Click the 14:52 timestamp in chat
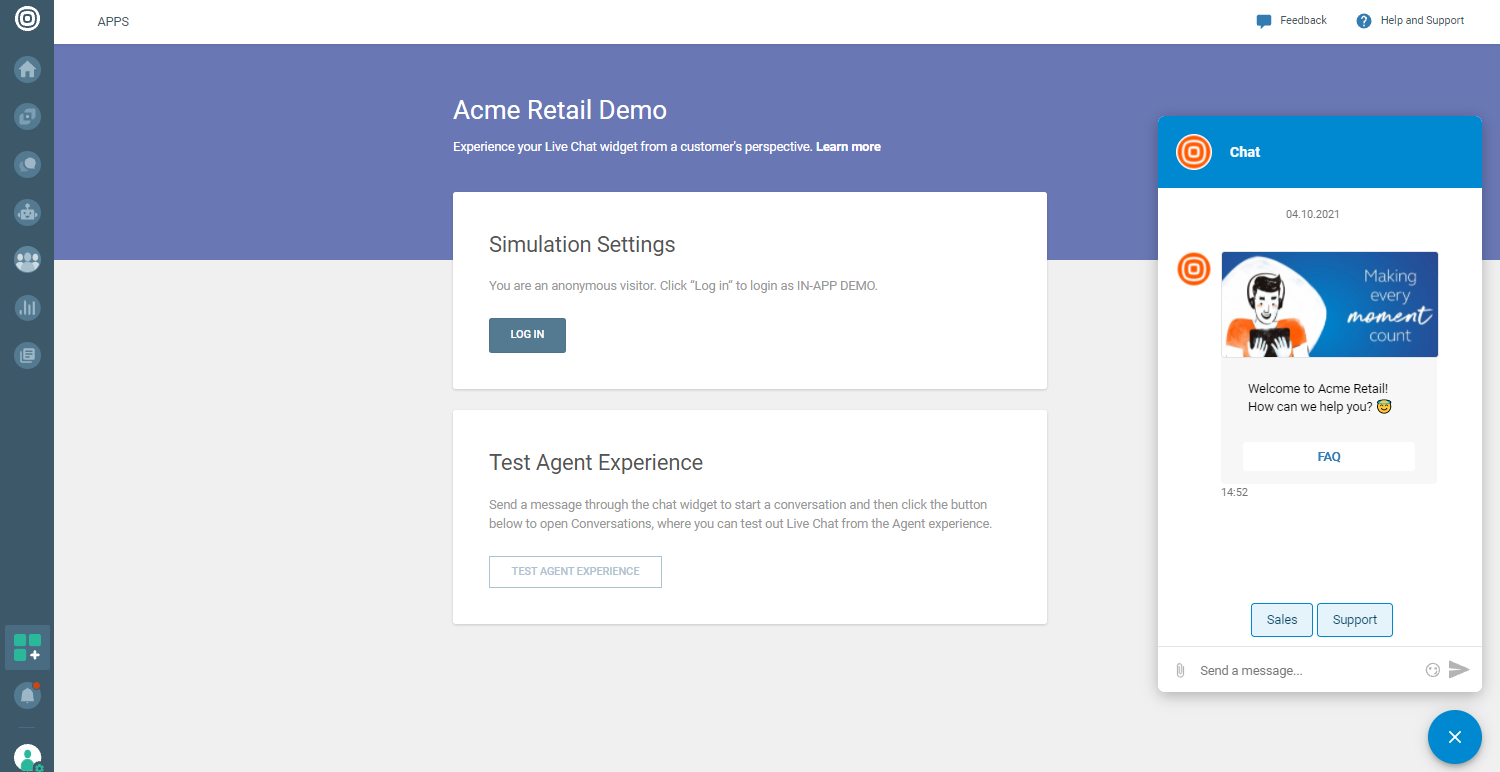The height and width of the screenshot is (772, 1500). [x=1234, y=492]
